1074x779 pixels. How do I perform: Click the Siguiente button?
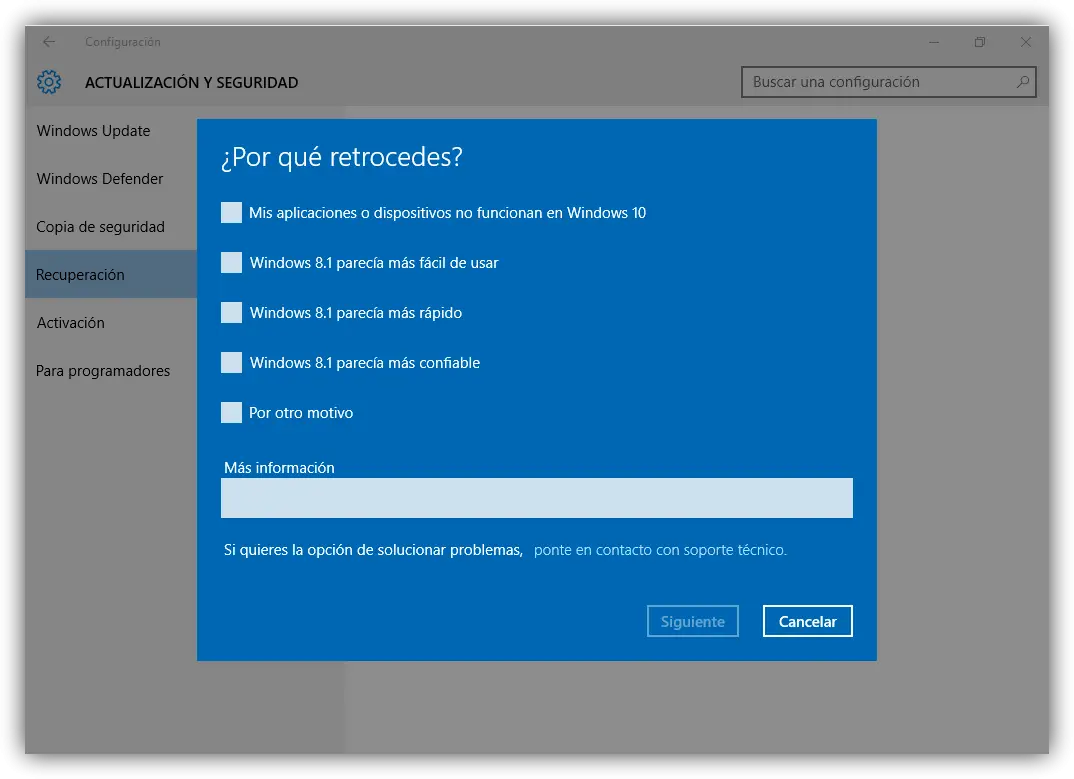(692, 621)
